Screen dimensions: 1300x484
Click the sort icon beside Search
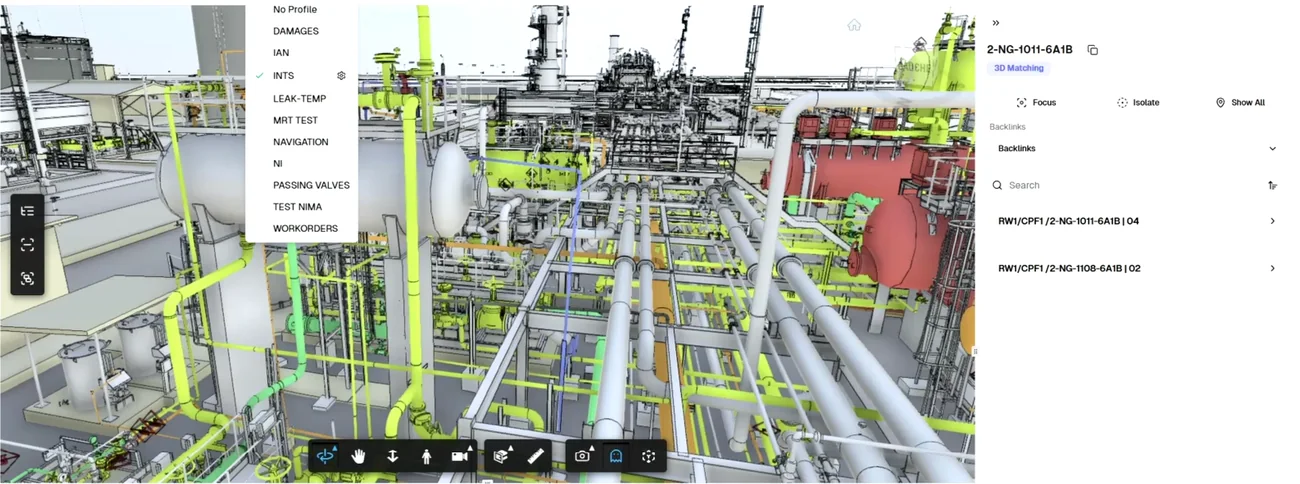1272,185
